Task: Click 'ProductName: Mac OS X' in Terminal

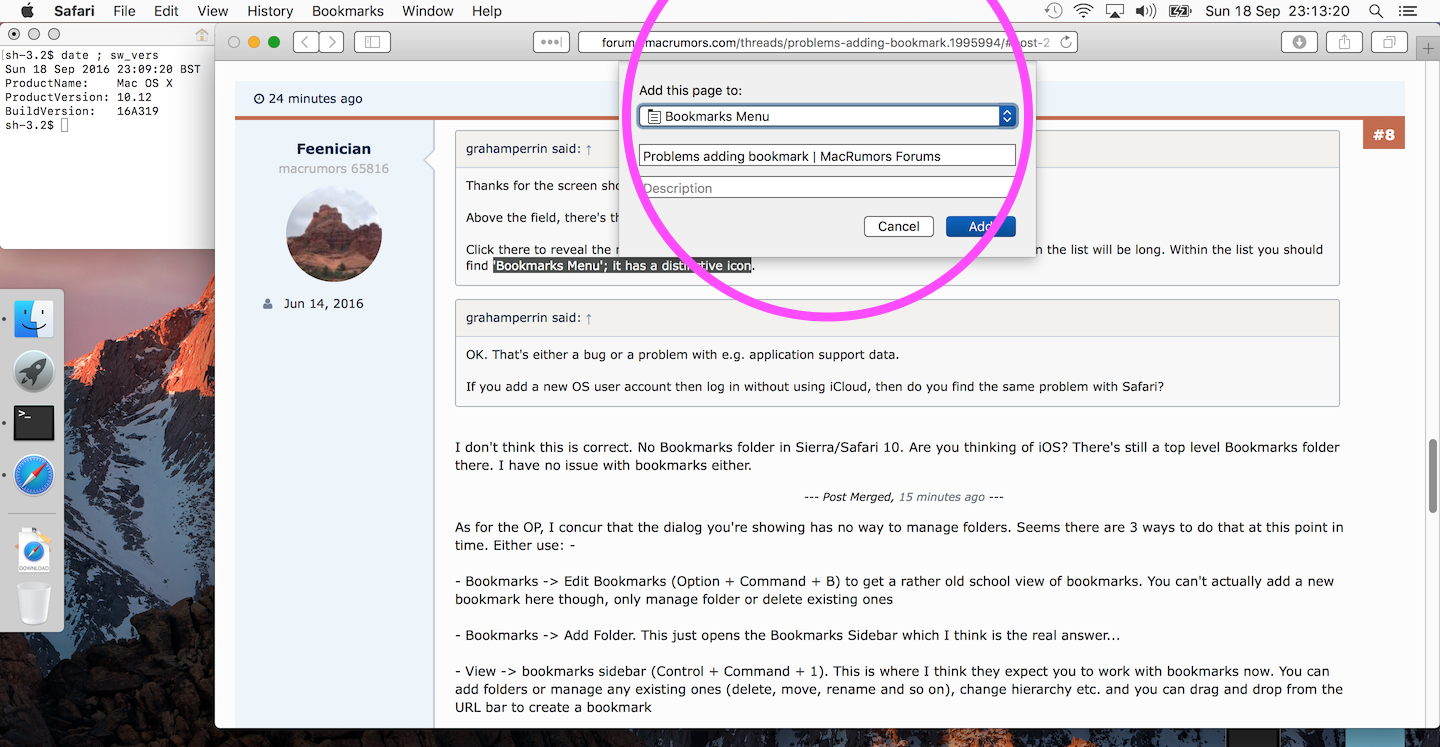Action: click(89, 83)
